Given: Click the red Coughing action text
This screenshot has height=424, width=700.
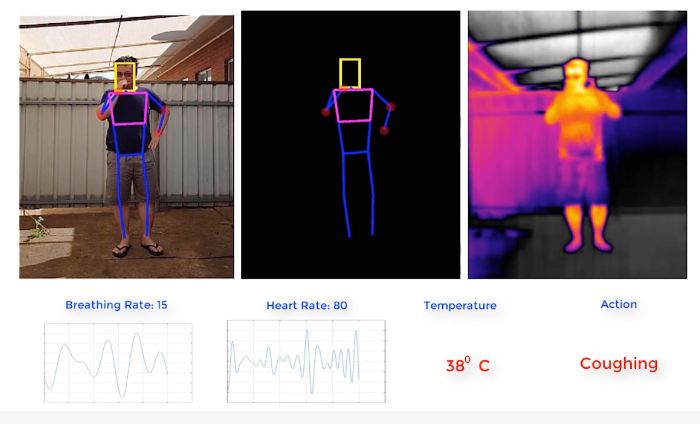Looking at the screenshot, I should coord(619,364).
